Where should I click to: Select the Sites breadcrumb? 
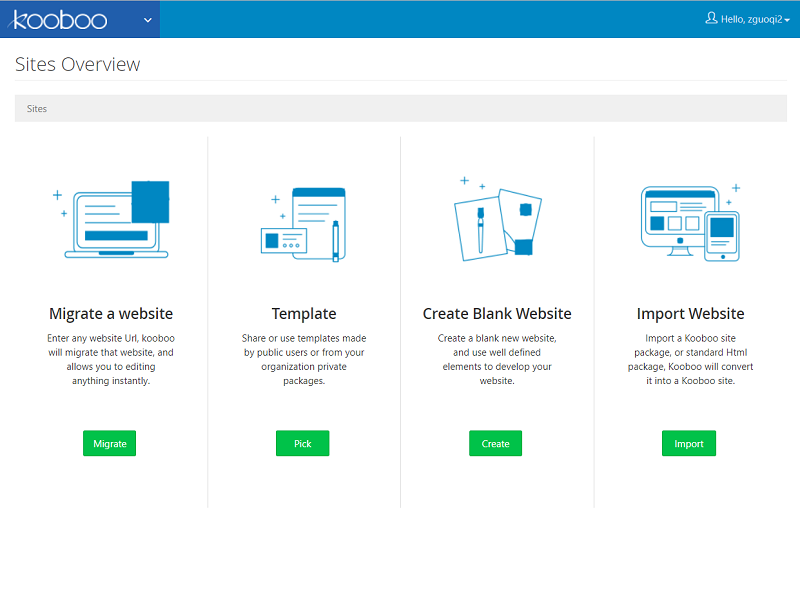tap(37, 109)
